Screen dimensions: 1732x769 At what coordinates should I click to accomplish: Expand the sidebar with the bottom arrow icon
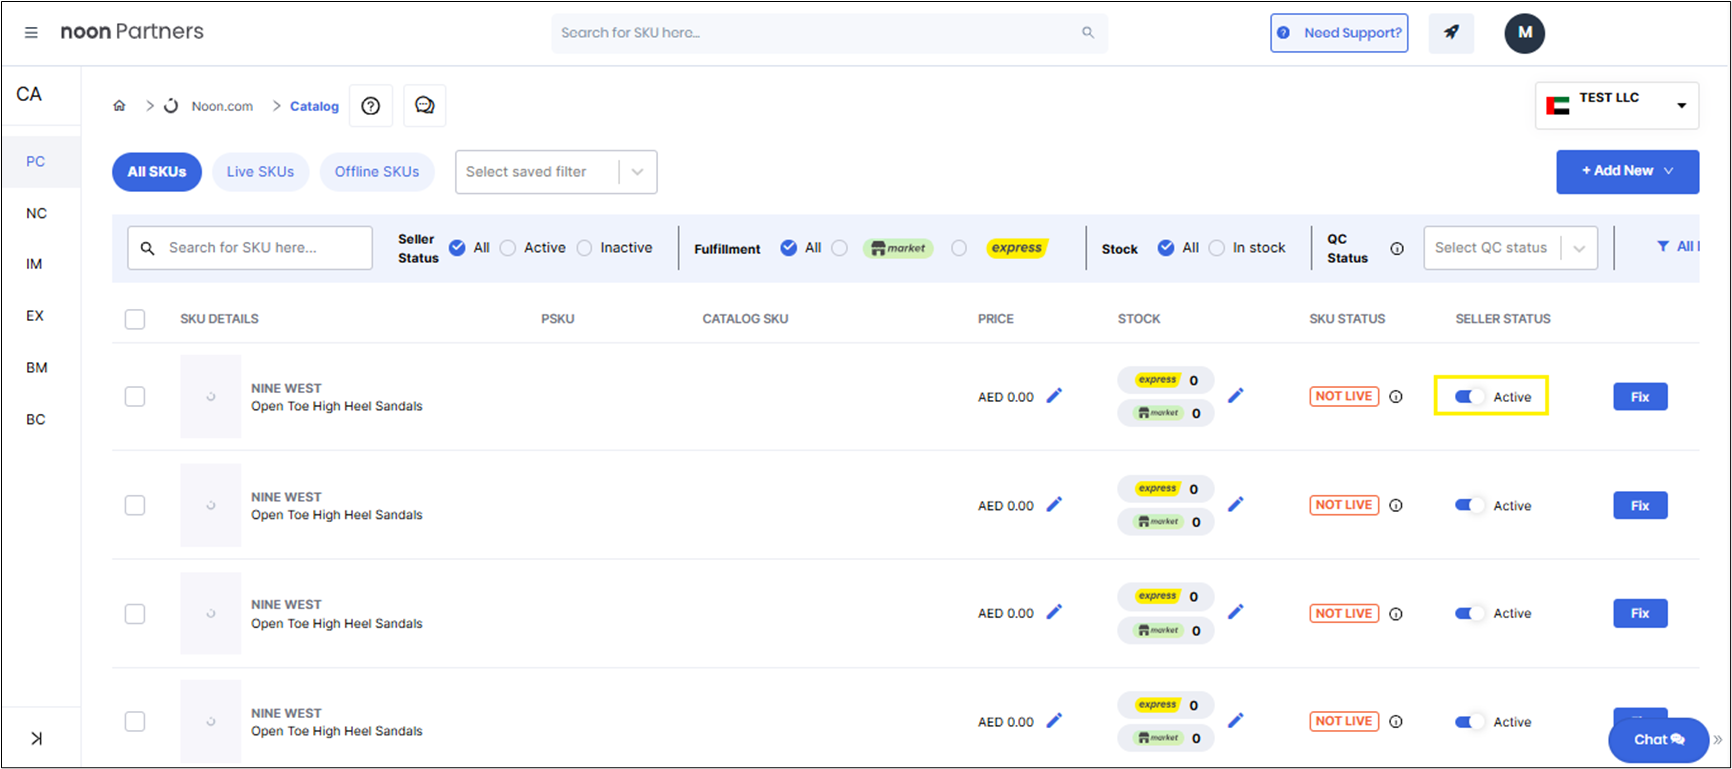point(36,739)
